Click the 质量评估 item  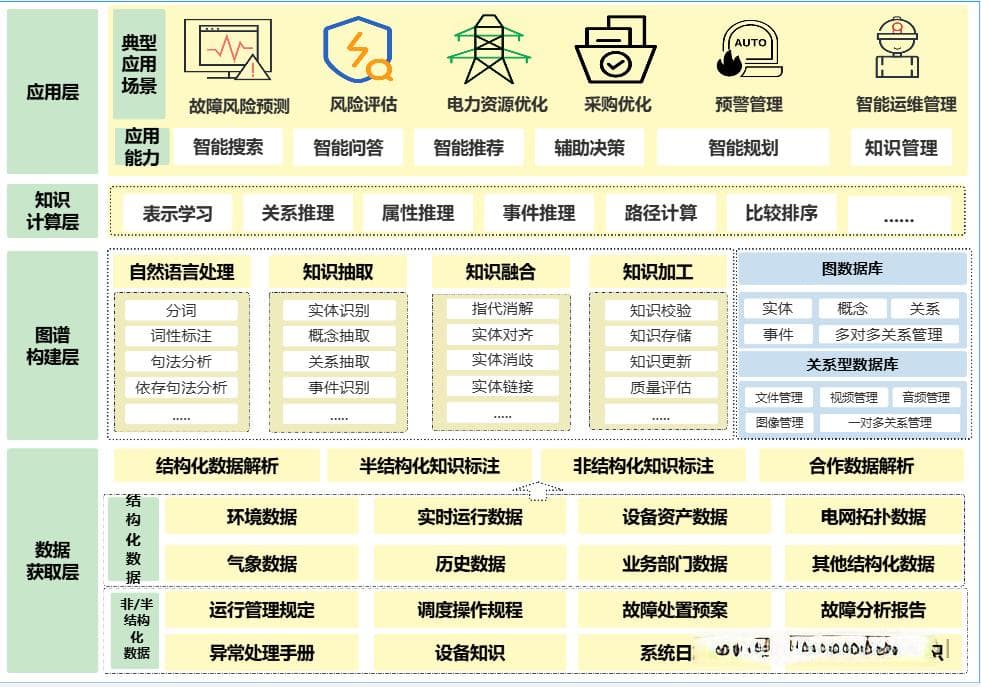click(x=660, y=388)
